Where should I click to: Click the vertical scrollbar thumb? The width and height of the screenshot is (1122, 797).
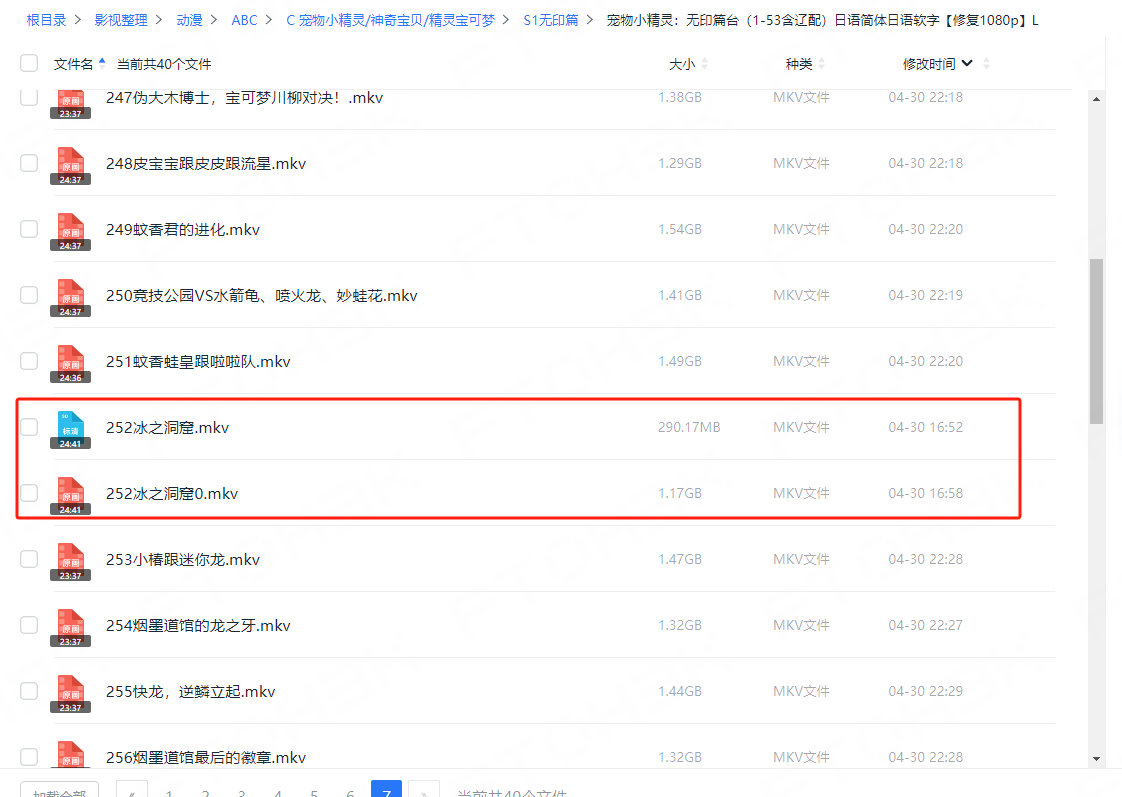pos(1096,340)
